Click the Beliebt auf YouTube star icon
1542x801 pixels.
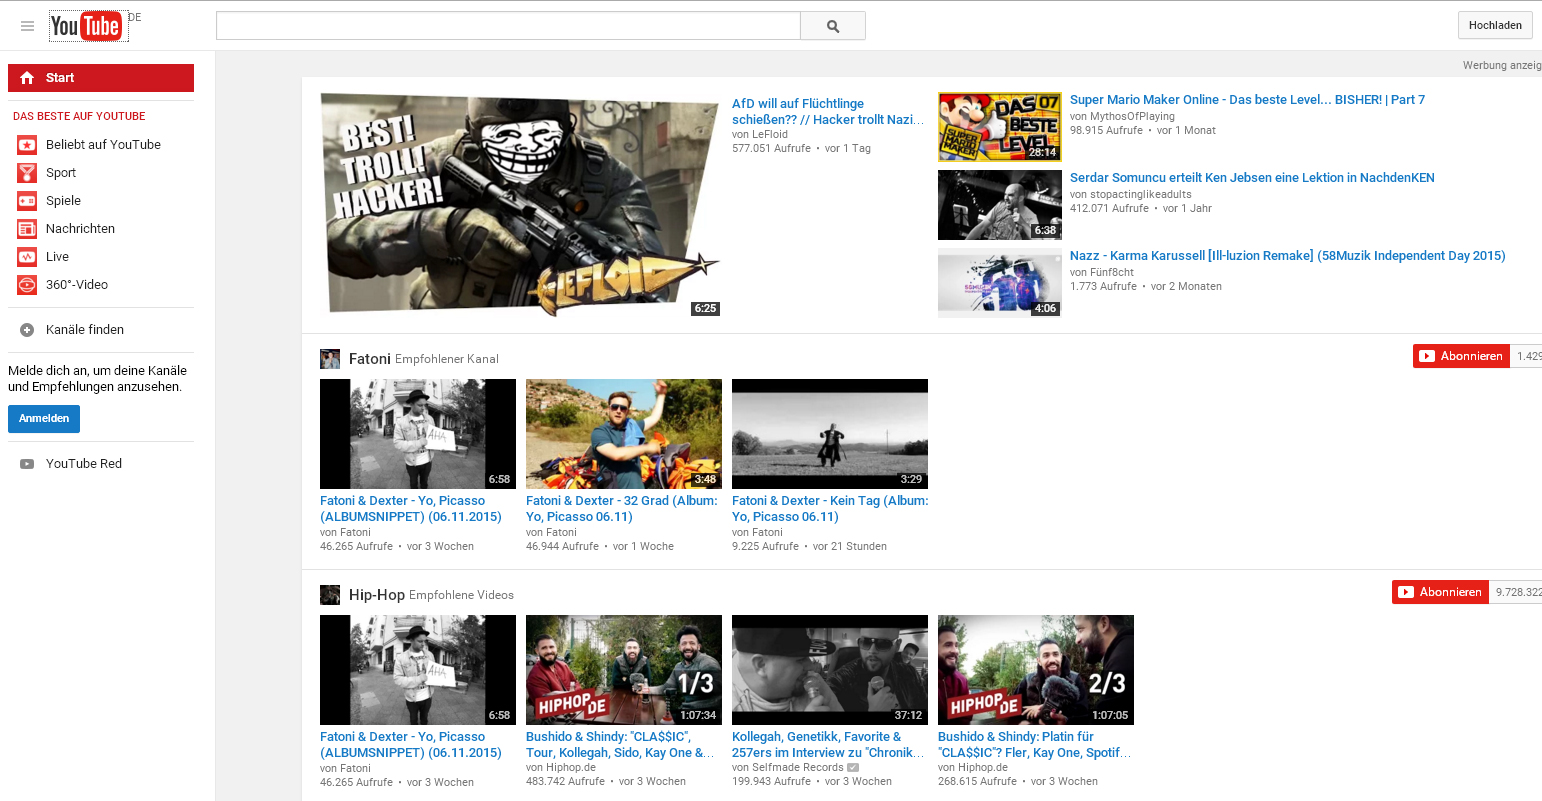point(27,145)
